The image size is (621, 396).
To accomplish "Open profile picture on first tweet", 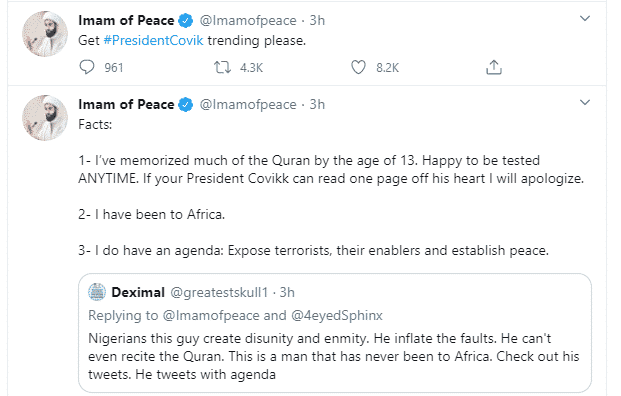I will click(x=45, y=34).
